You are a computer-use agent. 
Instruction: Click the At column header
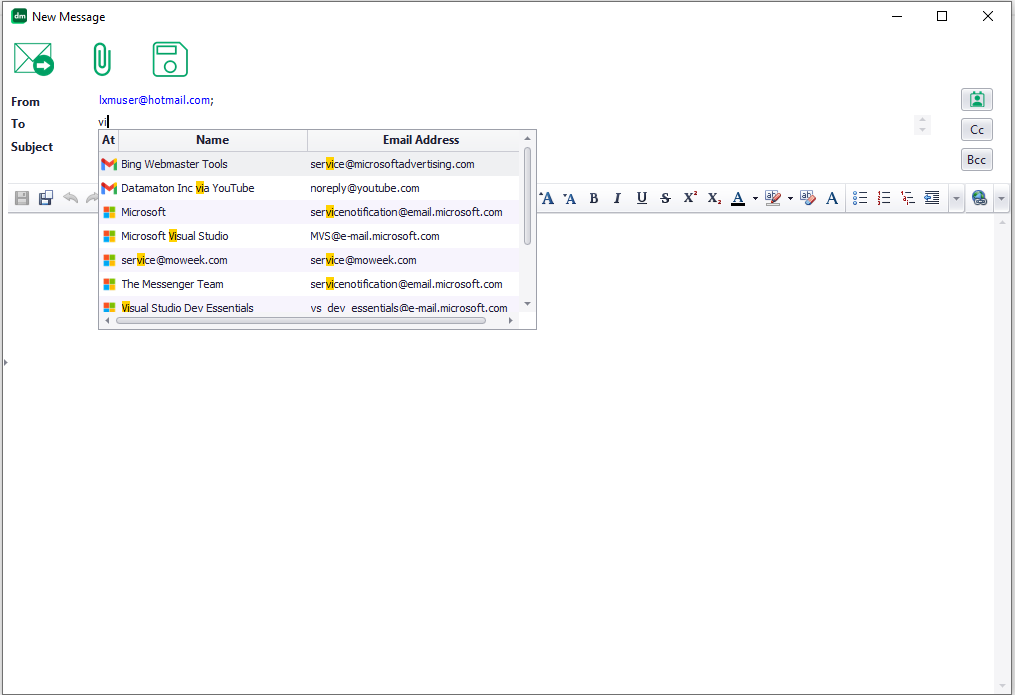[109, 140]
